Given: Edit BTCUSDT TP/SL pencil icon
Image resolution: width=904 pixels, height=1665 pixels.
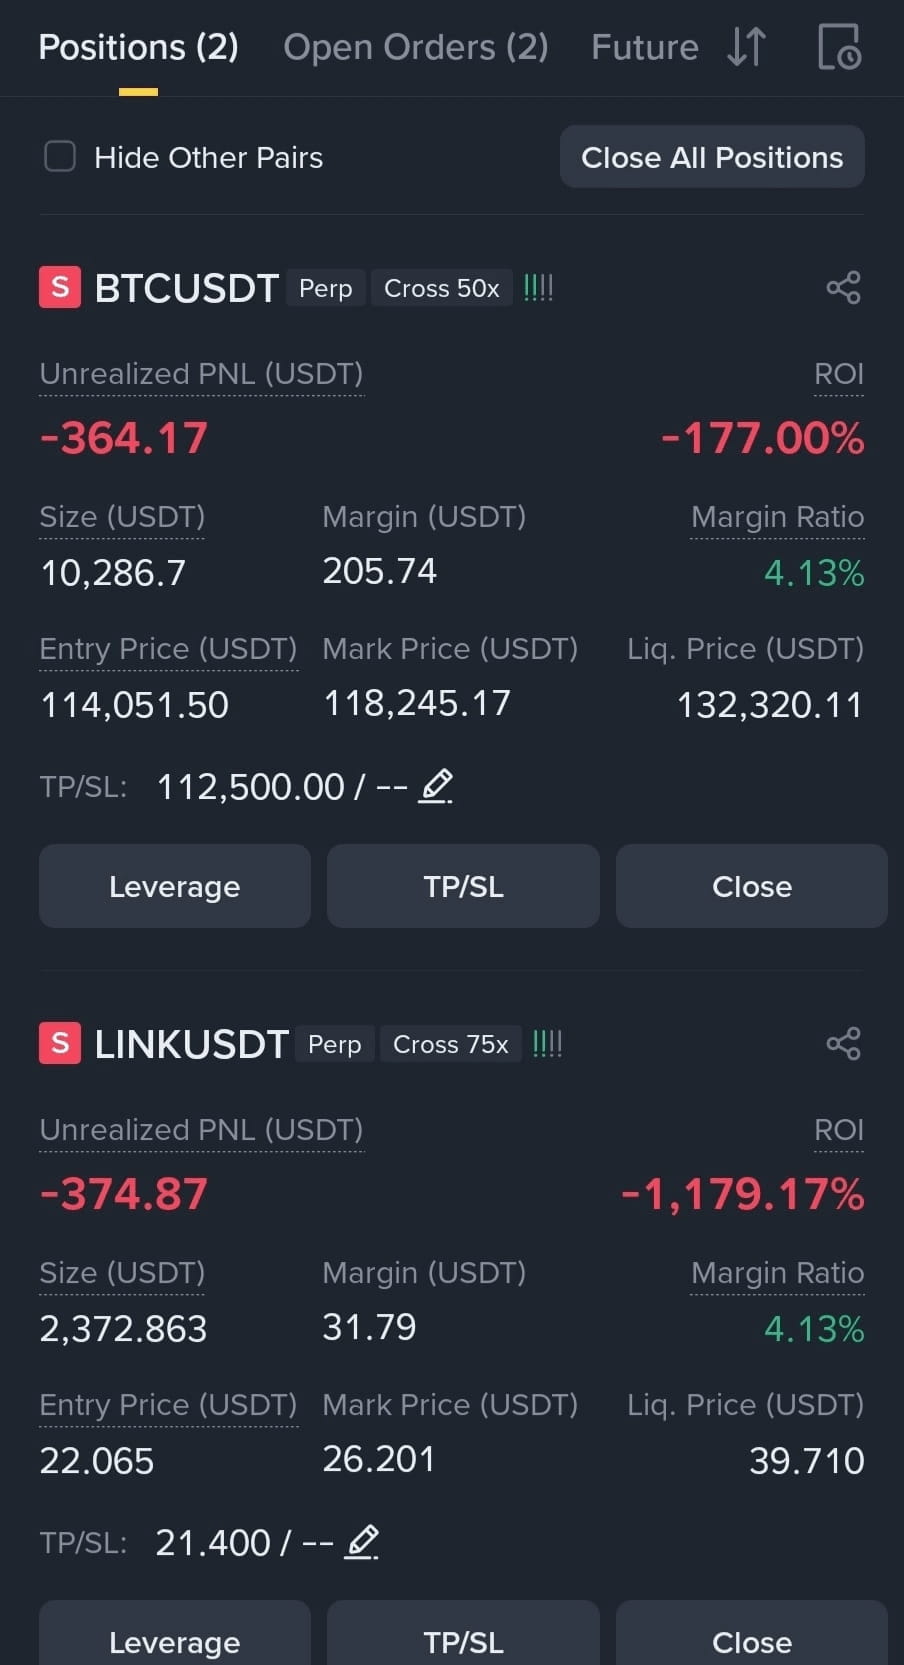Looking at the screenshot, I should pos(435,786).
